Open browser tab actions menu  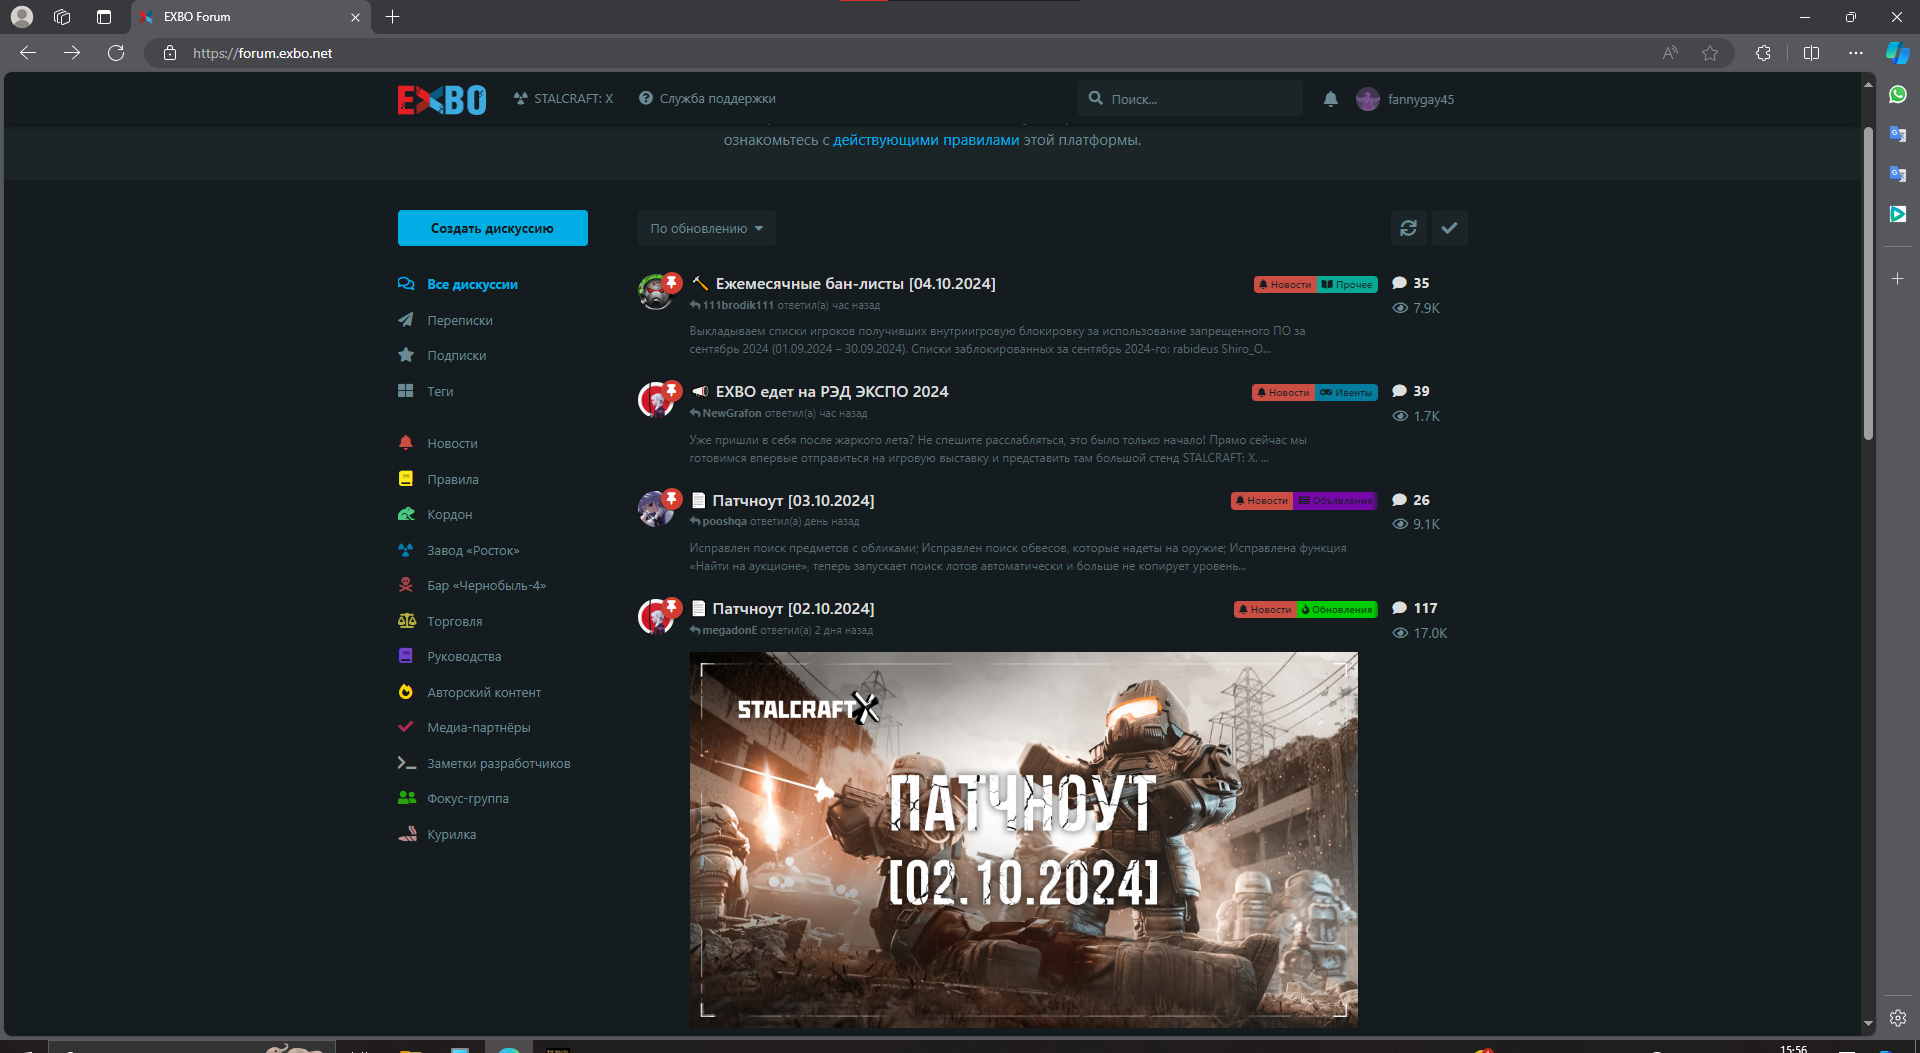click(x=104, y=17)
